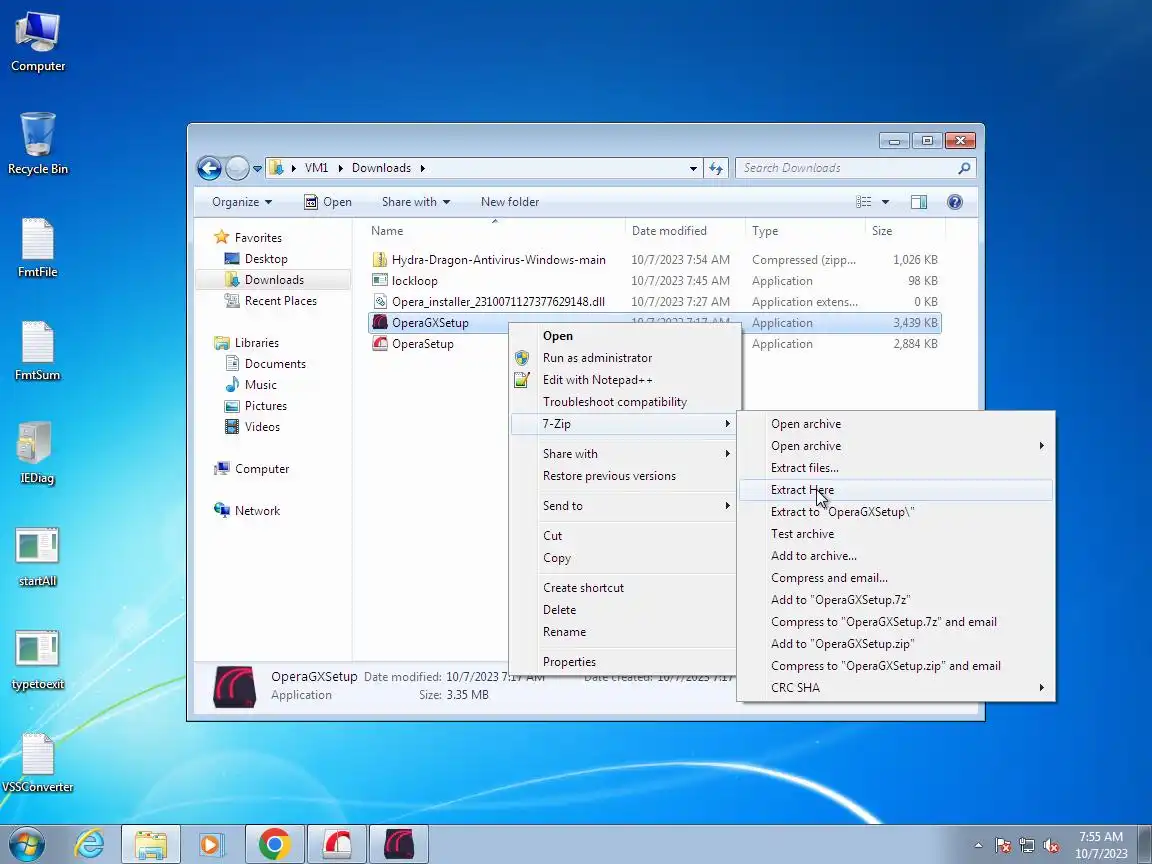Open the view options dropdown arrow
Screen dimensions: 1152x864
coord(885,202)
